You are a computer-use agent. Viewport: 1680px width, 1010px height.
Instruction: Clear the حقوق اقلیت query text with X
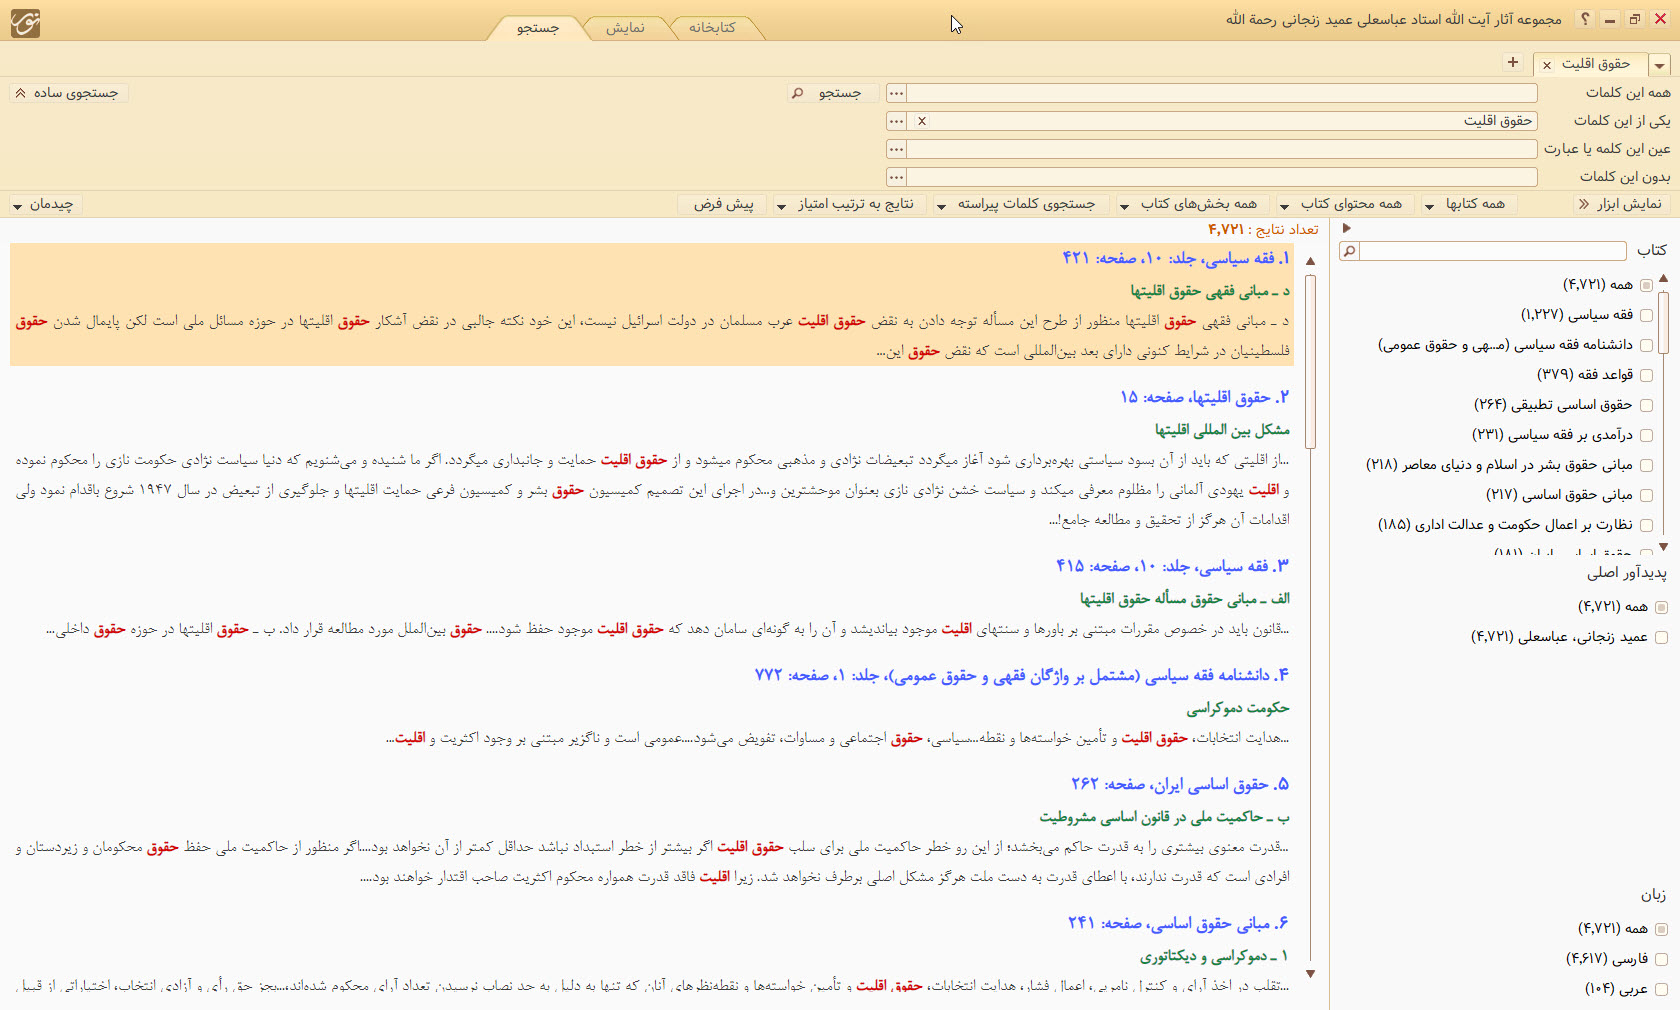coord(922,121)
